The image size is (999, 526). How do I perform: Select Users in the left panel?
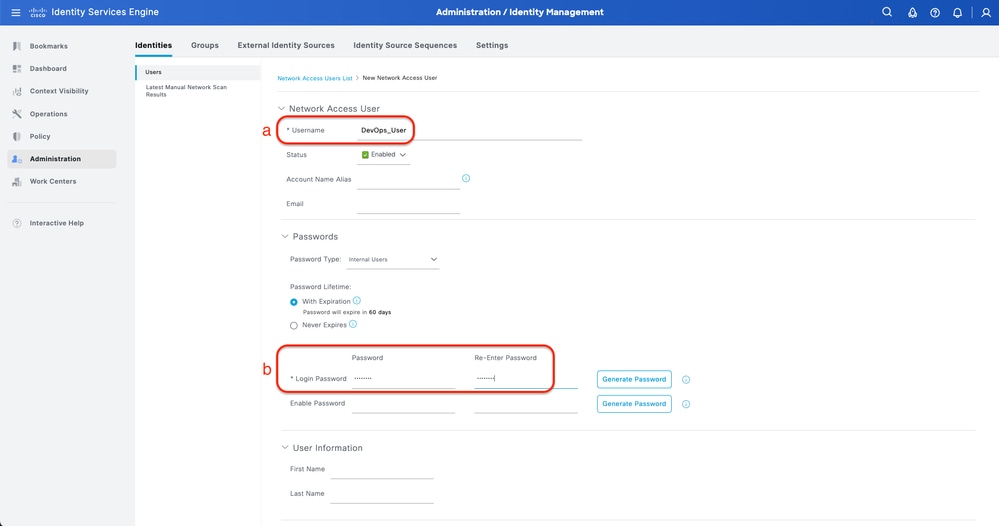click(x=198, y=72)
